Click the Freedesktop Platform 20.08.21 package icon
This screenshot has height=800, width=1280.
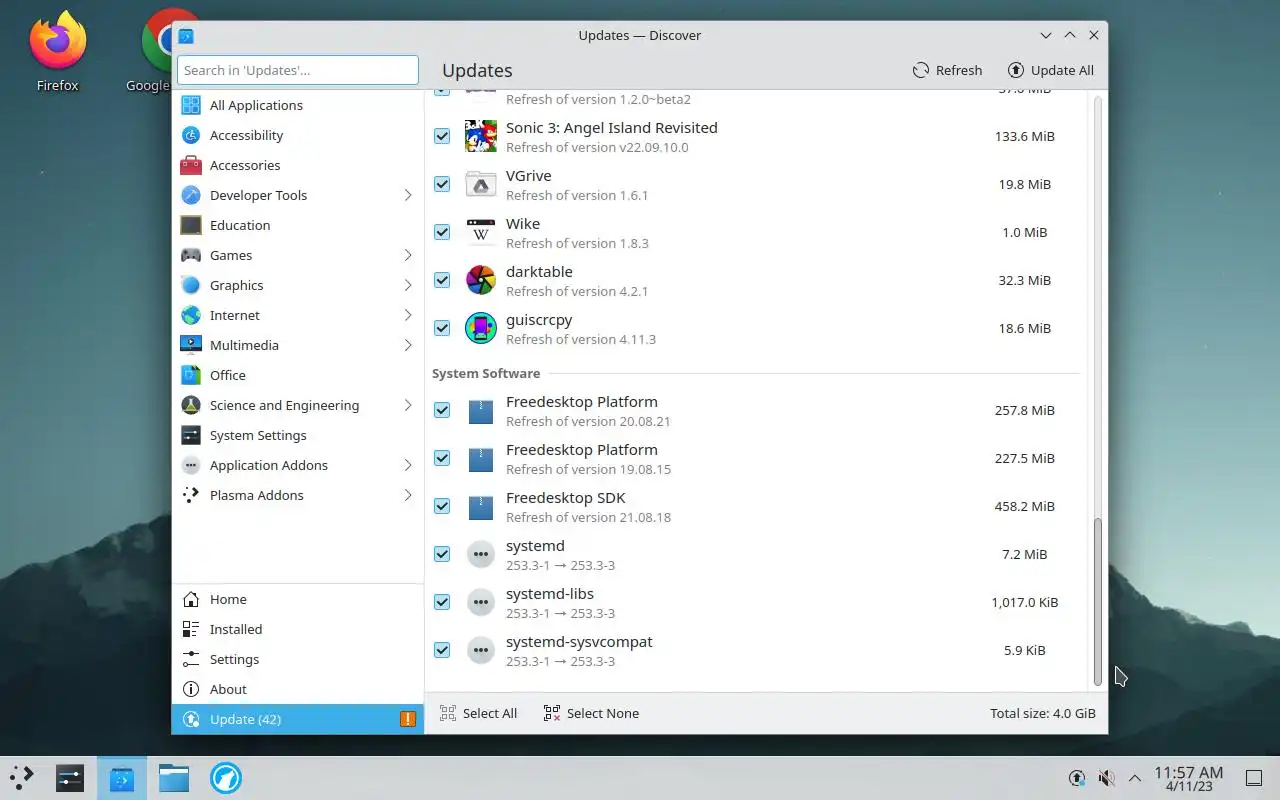[481, 410]
